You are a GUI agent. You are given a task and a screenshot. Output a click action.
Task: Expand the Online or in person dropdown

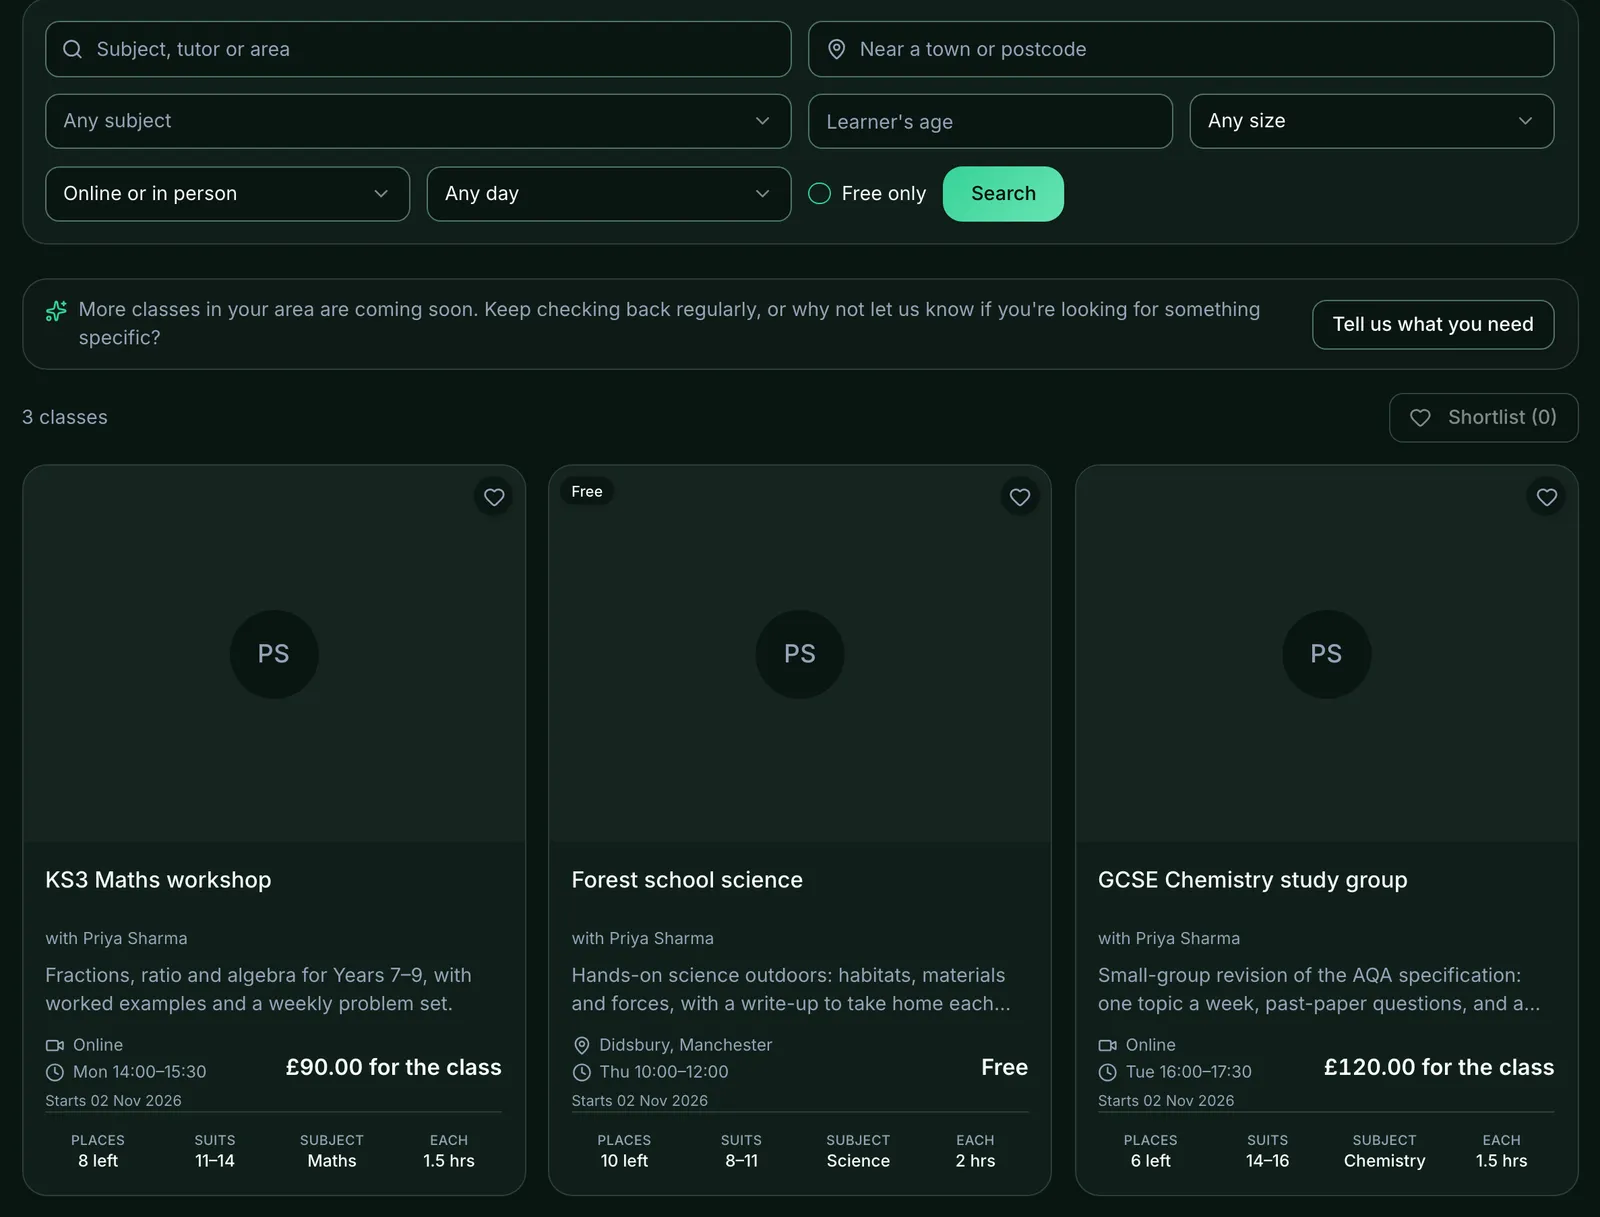228,194
